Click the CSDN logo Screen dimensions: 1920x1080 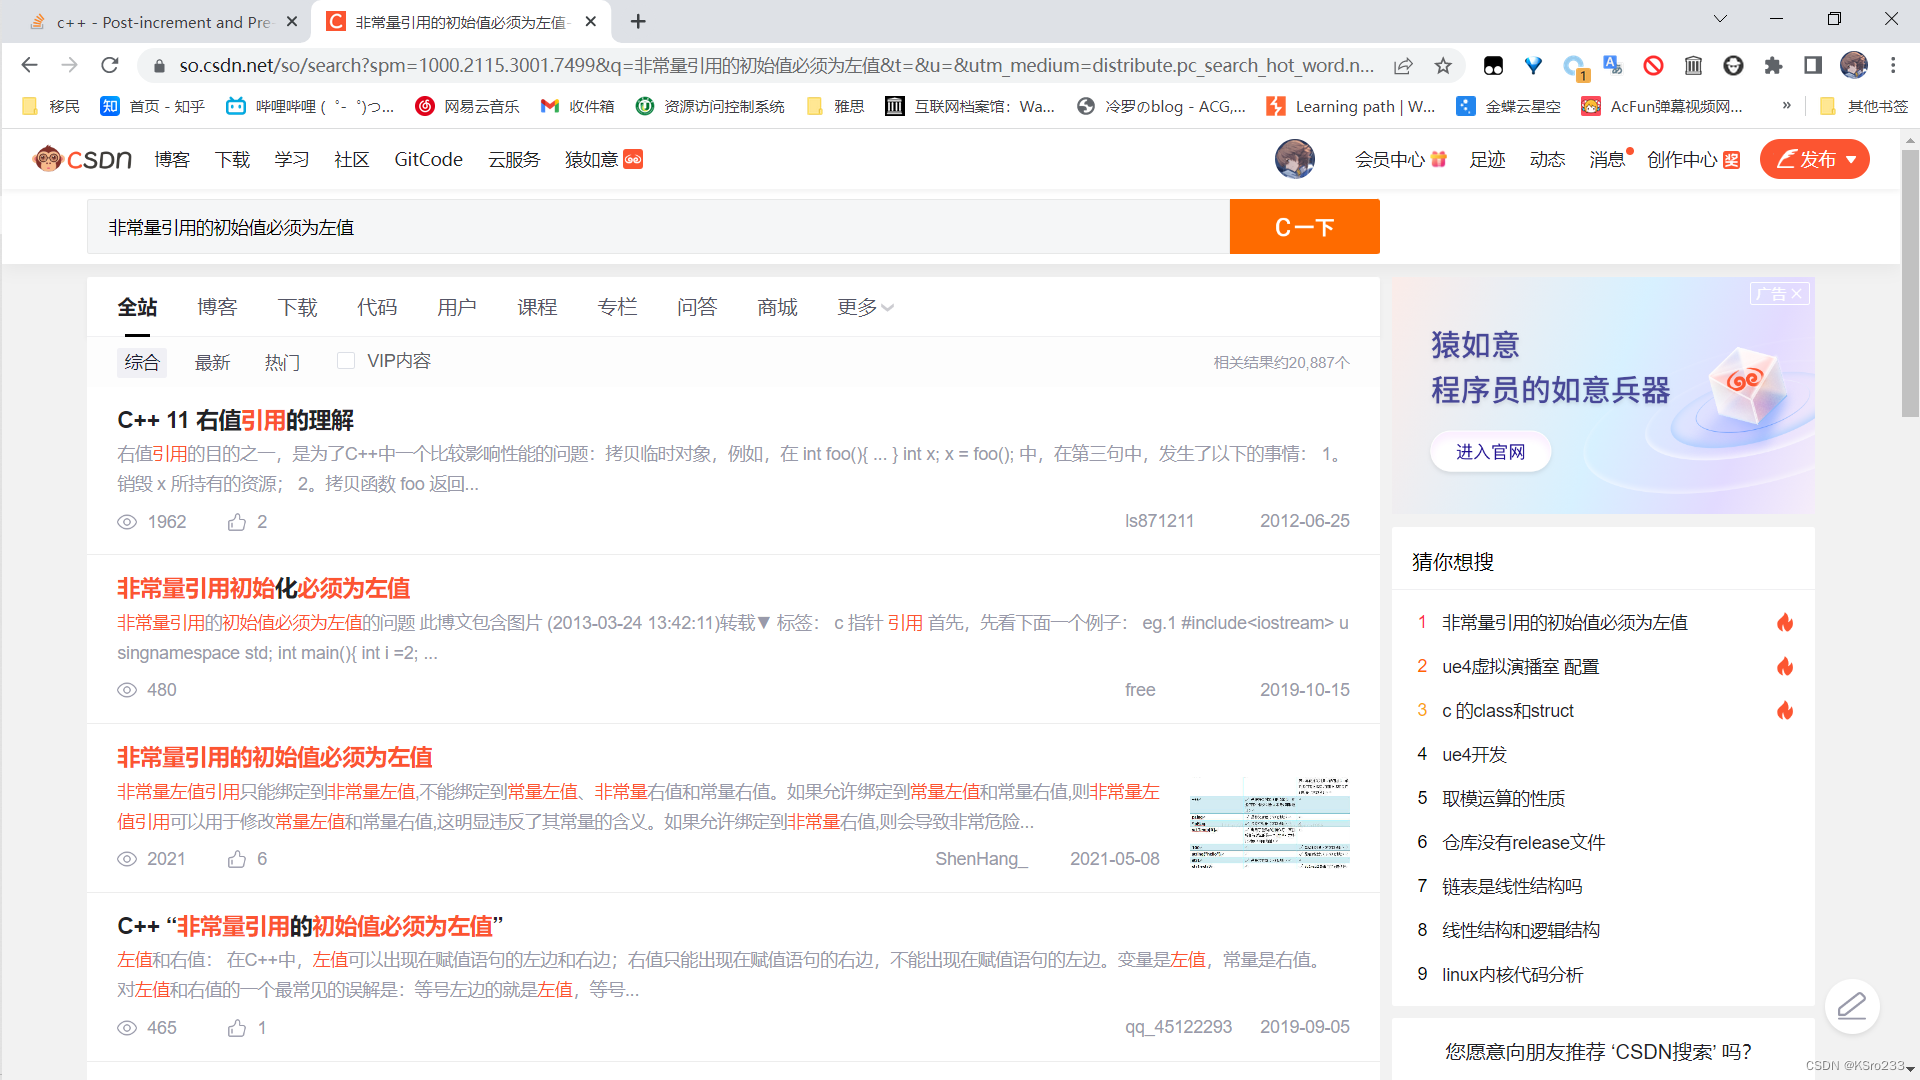click(82, 159)
